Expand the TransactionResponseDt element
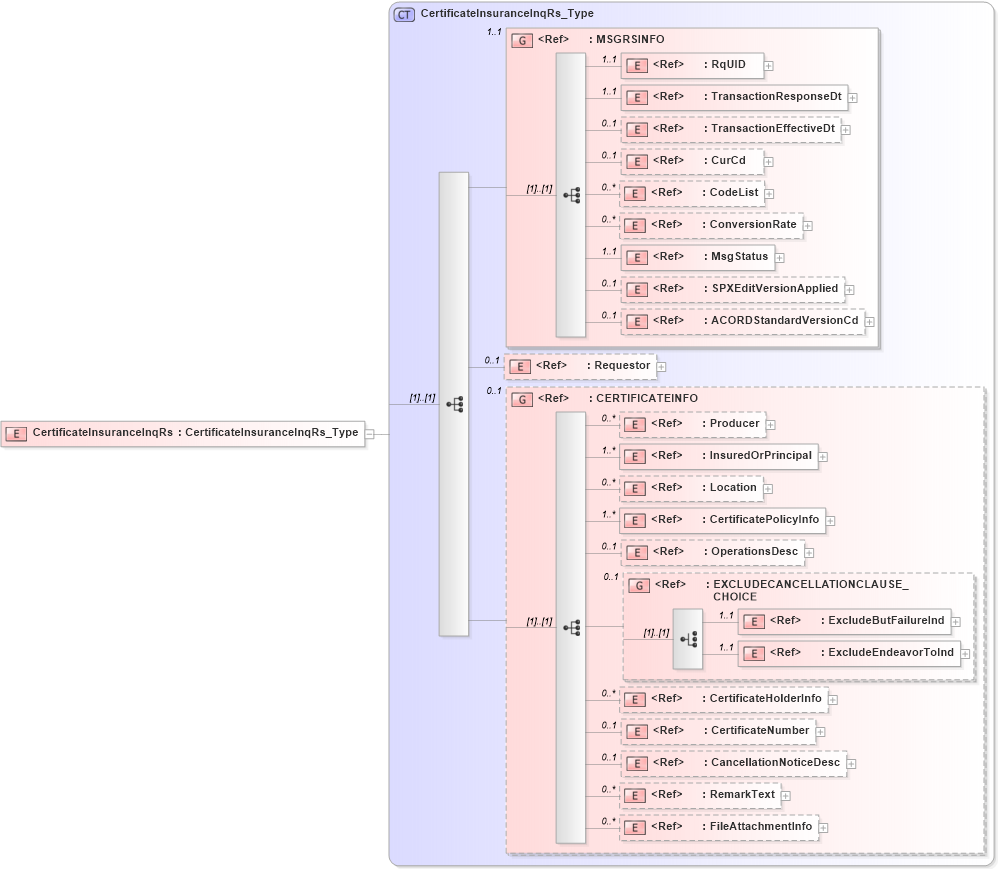 853,98
